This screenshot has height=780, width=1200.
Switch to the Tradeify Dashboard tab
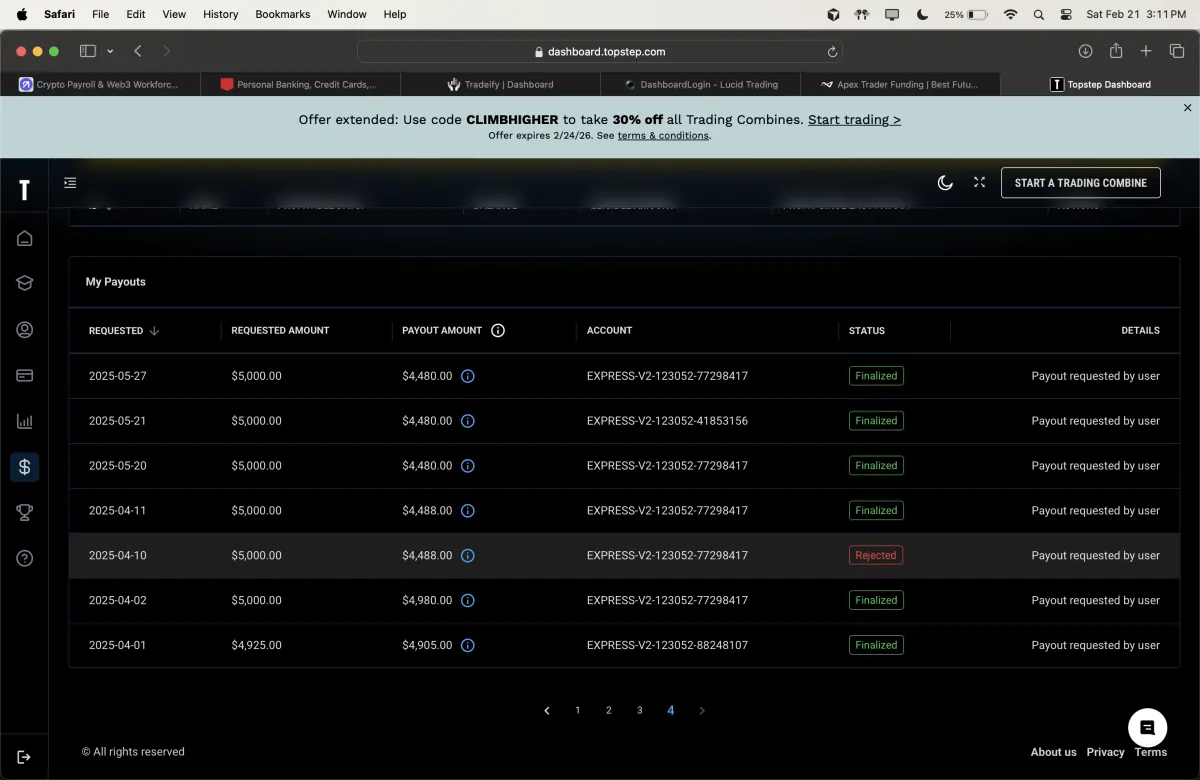pyautogui.click(x=500, y=85)
